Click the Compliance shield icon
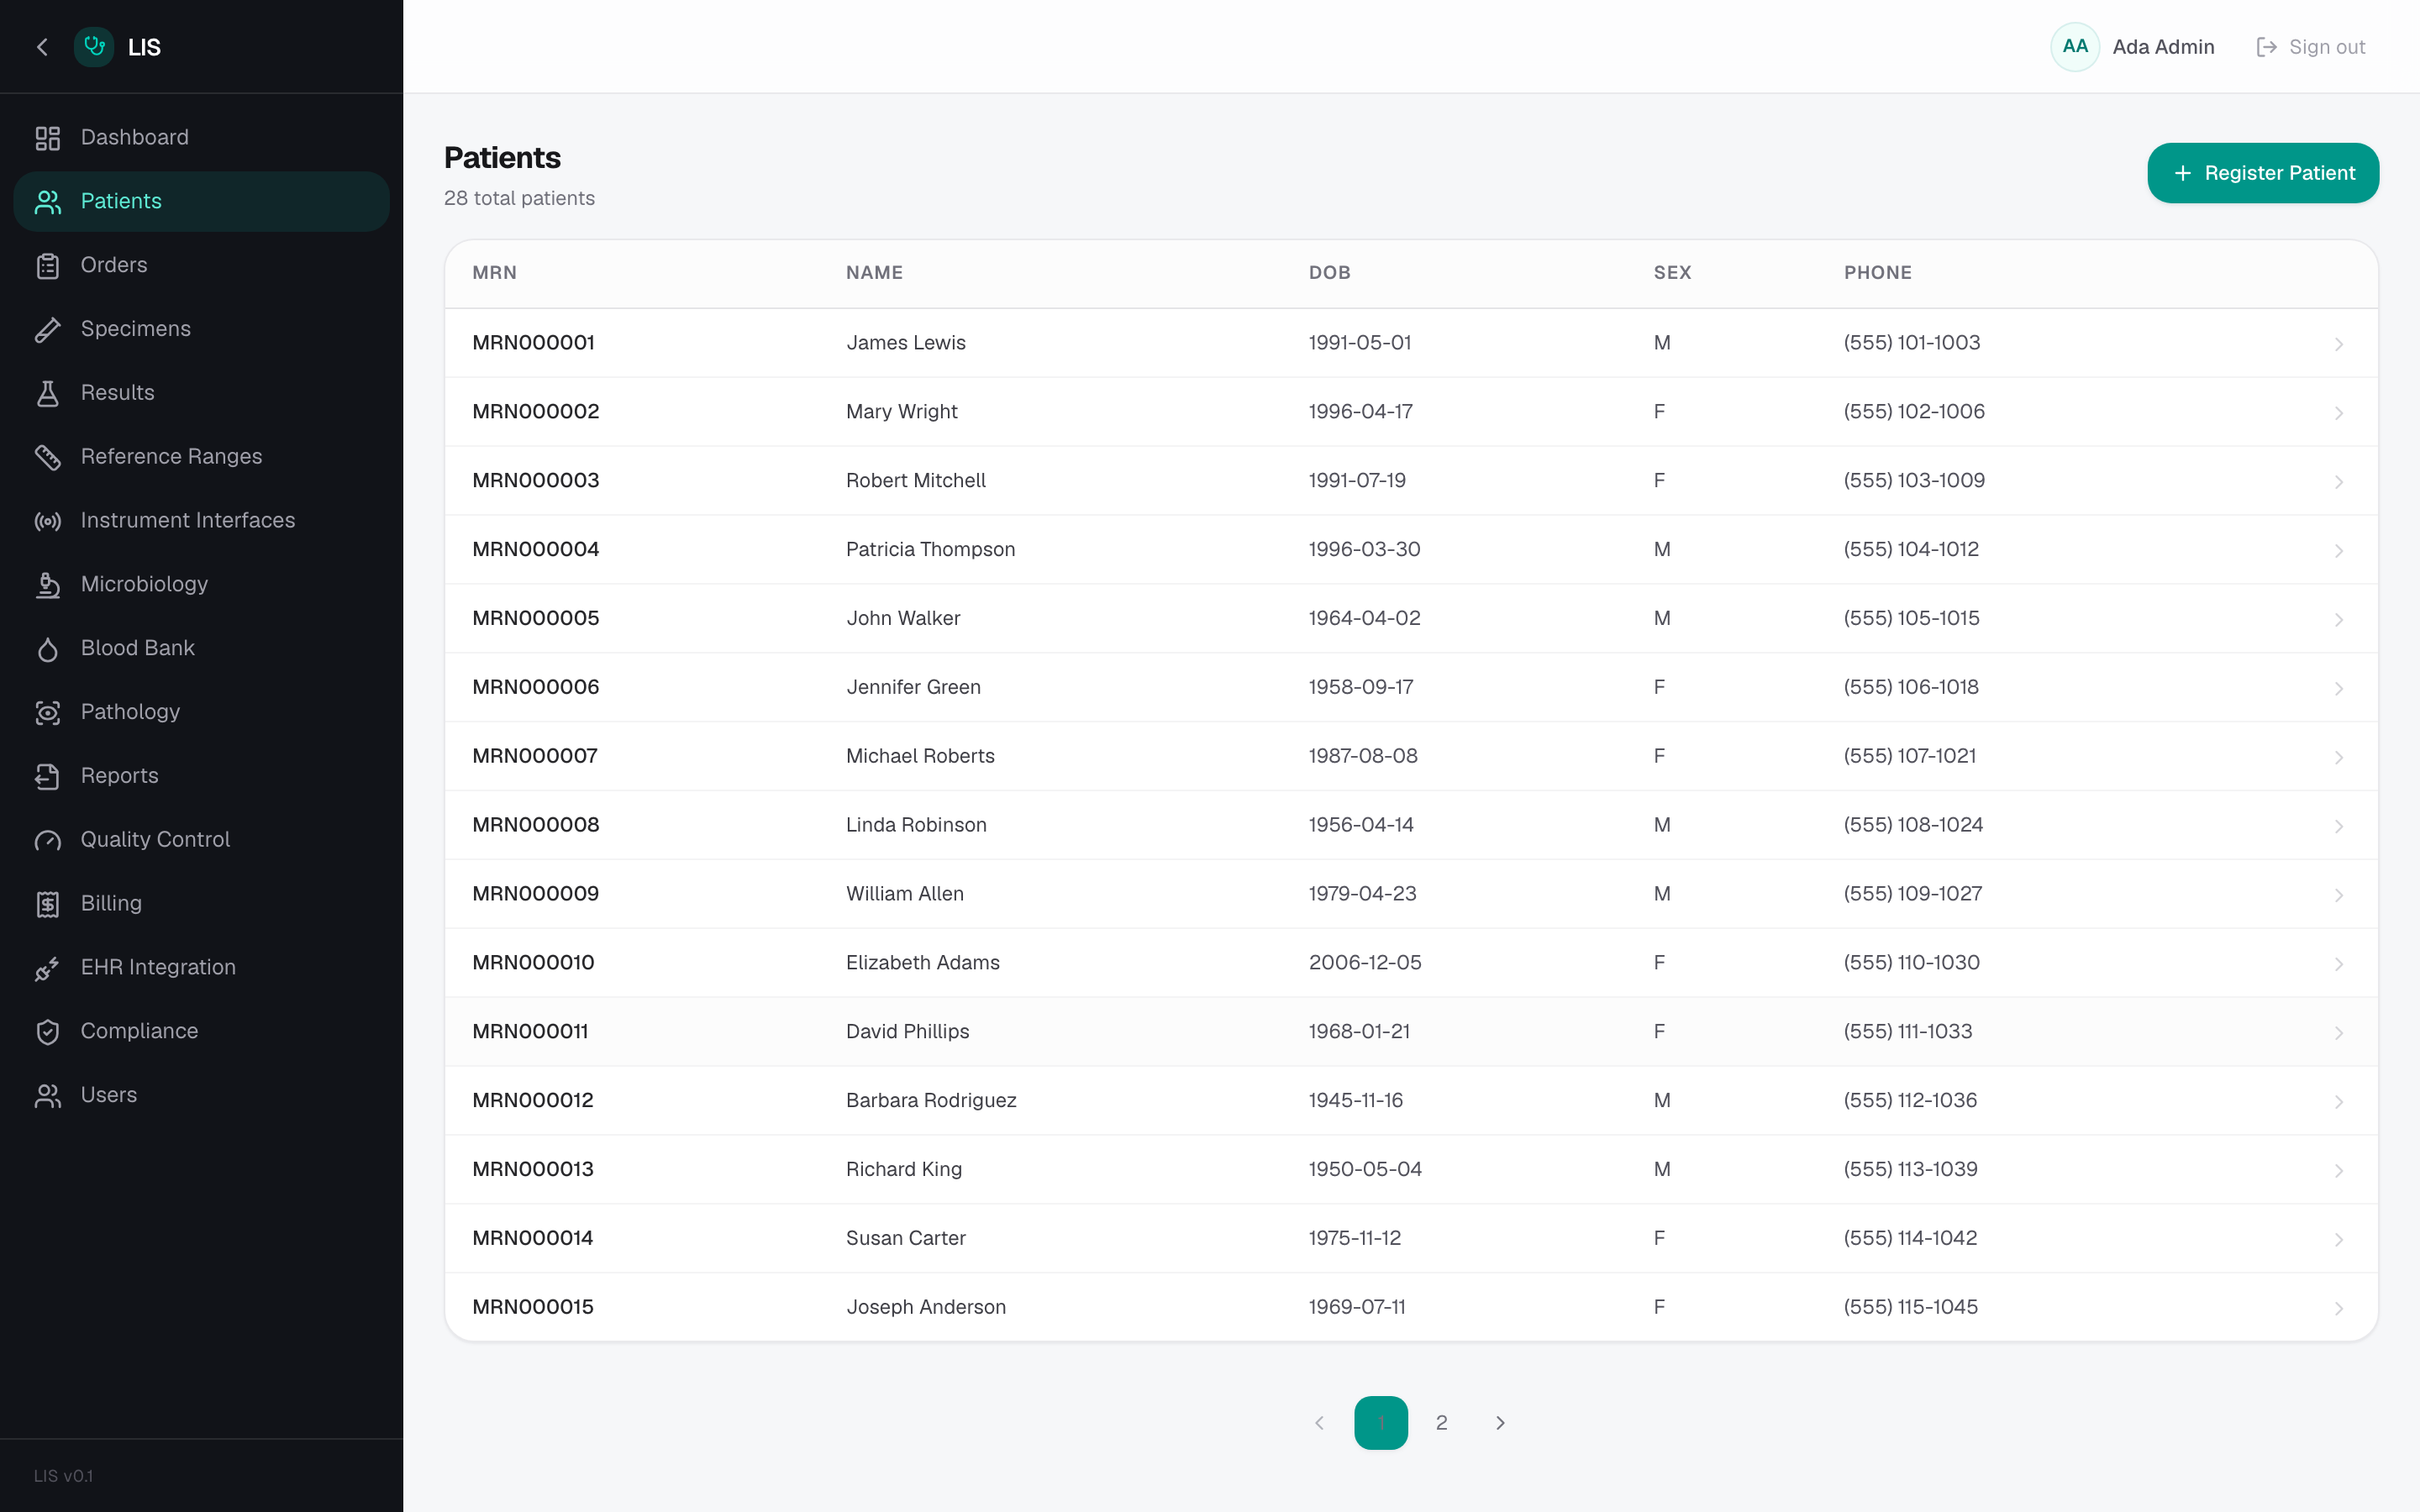2420x1512 pixels. pos(47,1032)
